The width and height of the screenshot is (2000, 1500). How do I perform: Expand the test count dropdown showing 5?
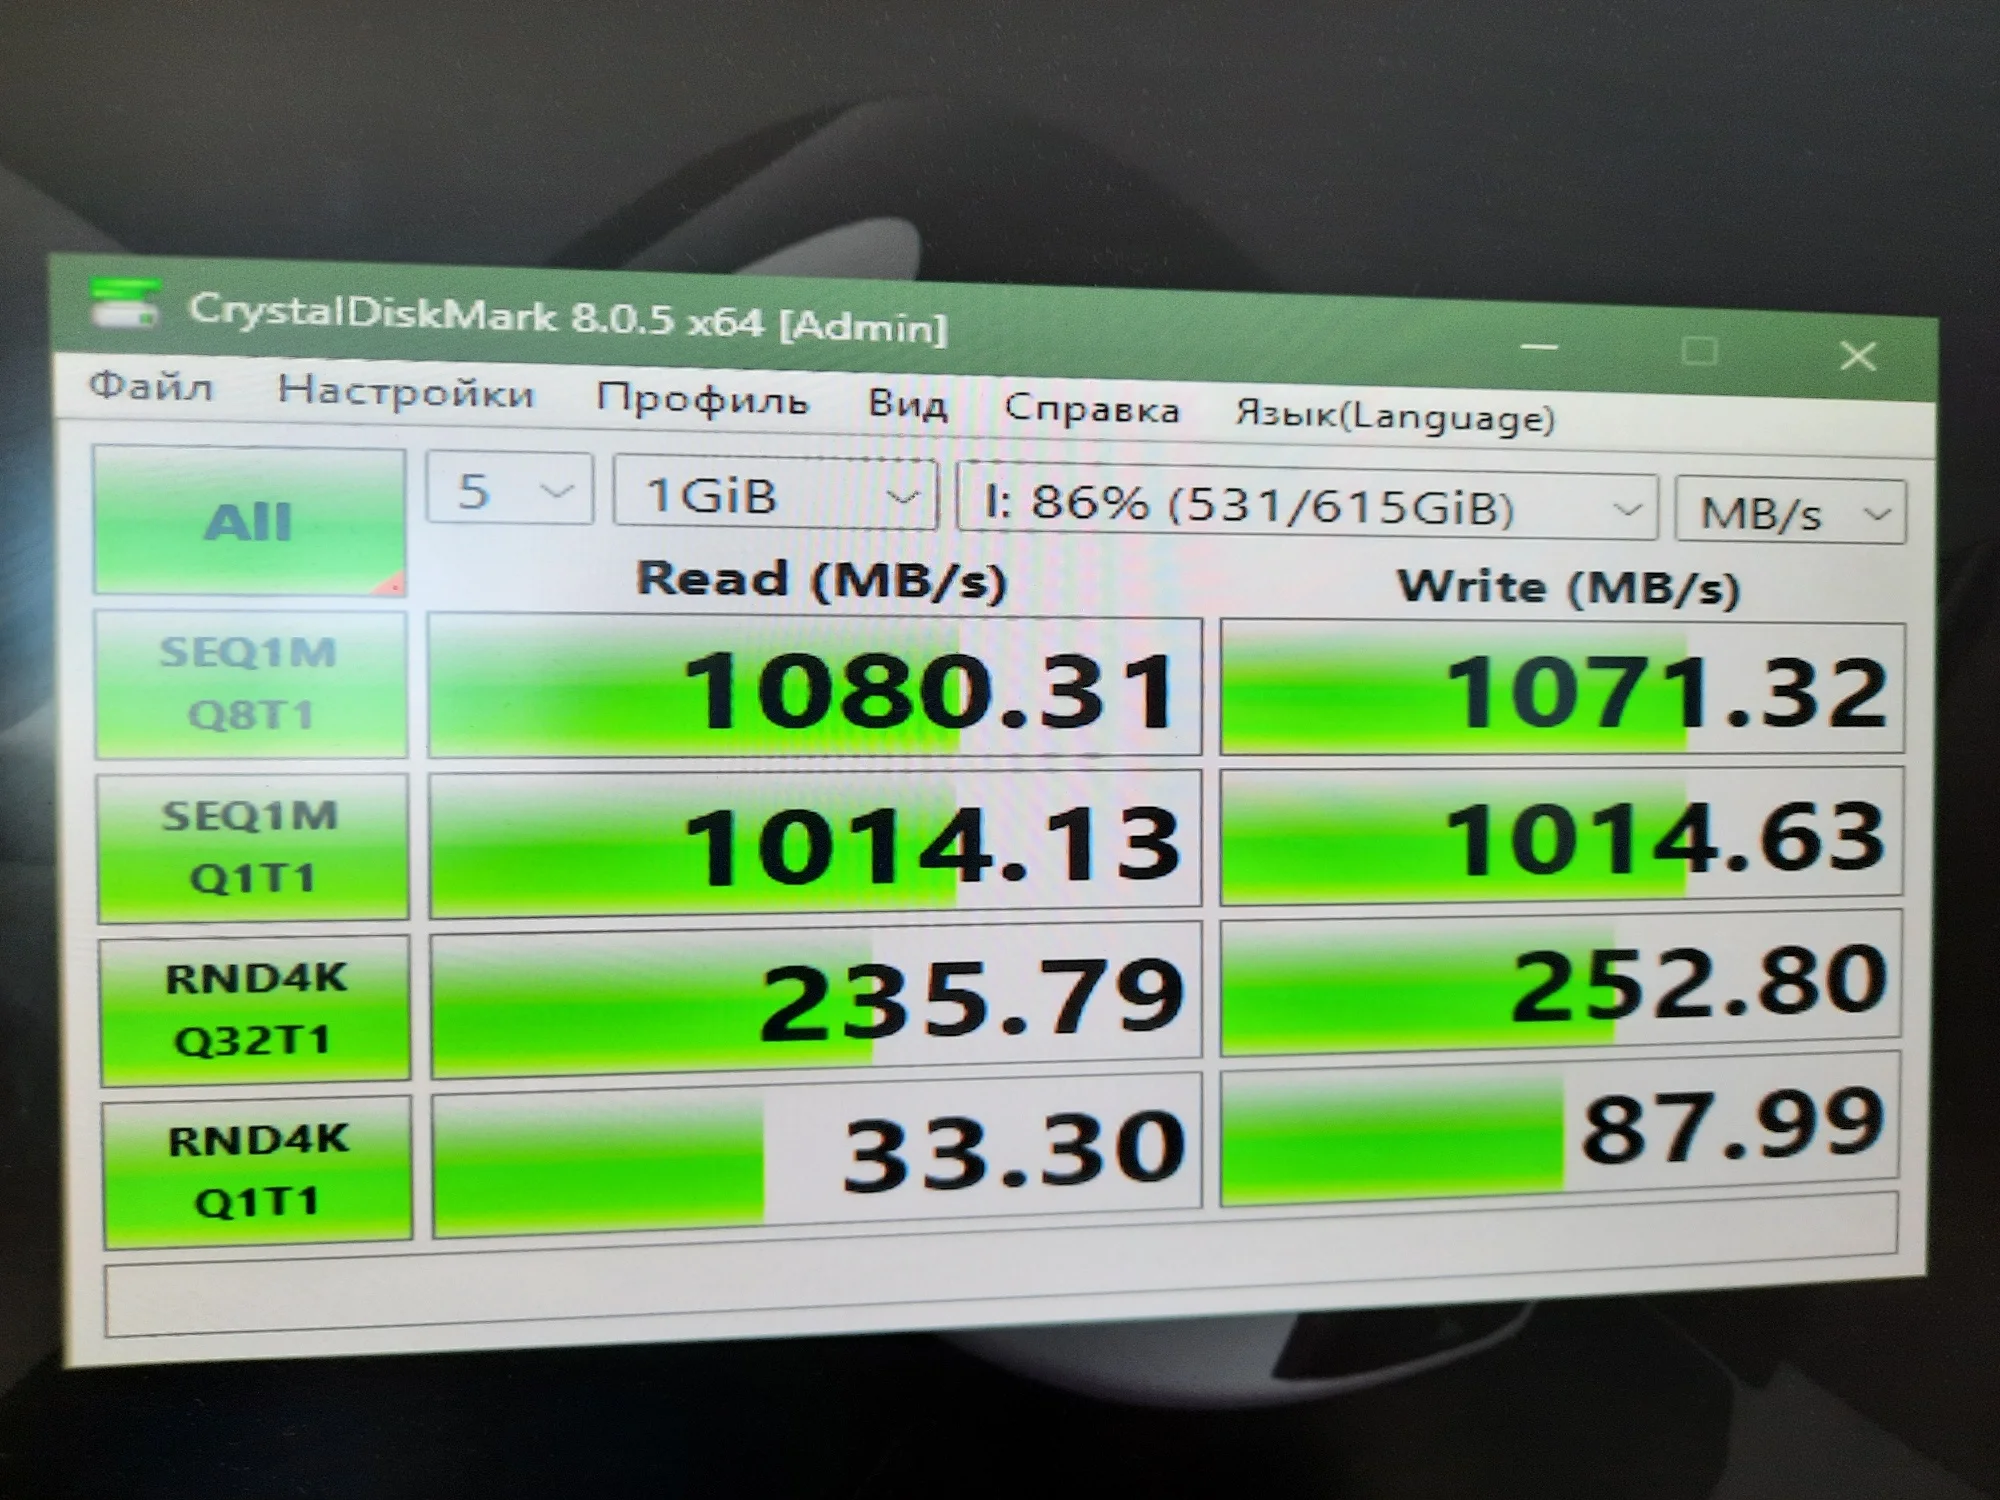point(509,490)
